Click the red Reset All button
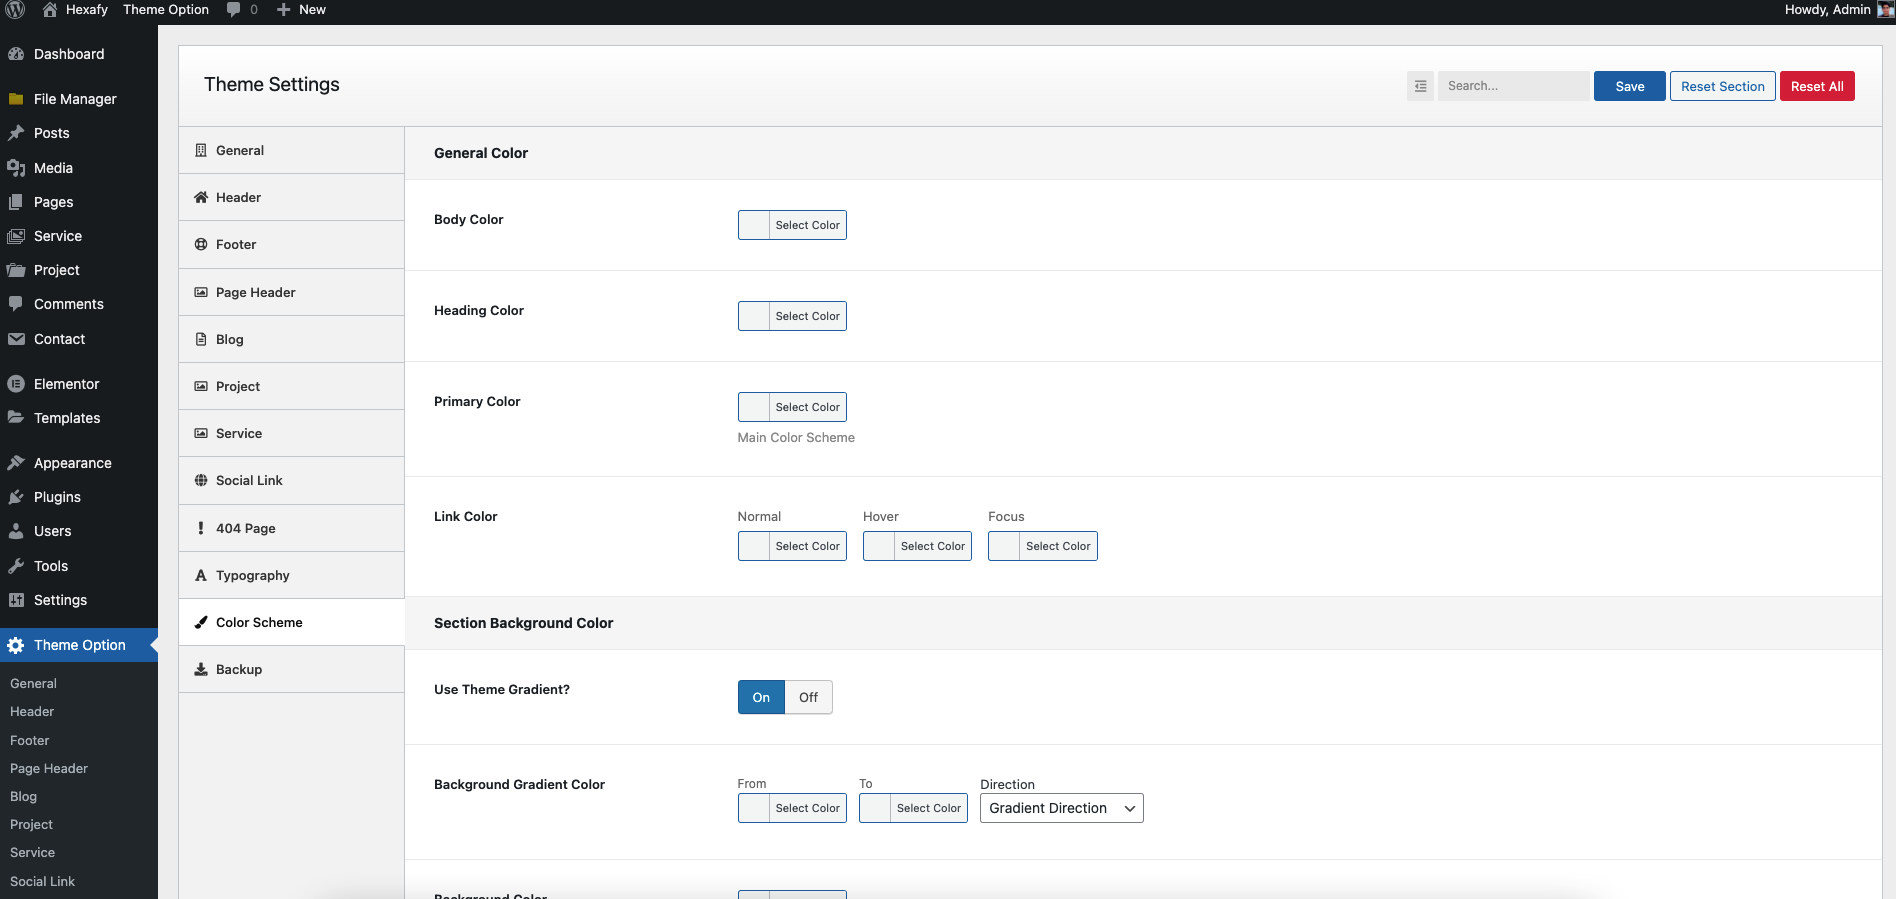 [1817, 86]
